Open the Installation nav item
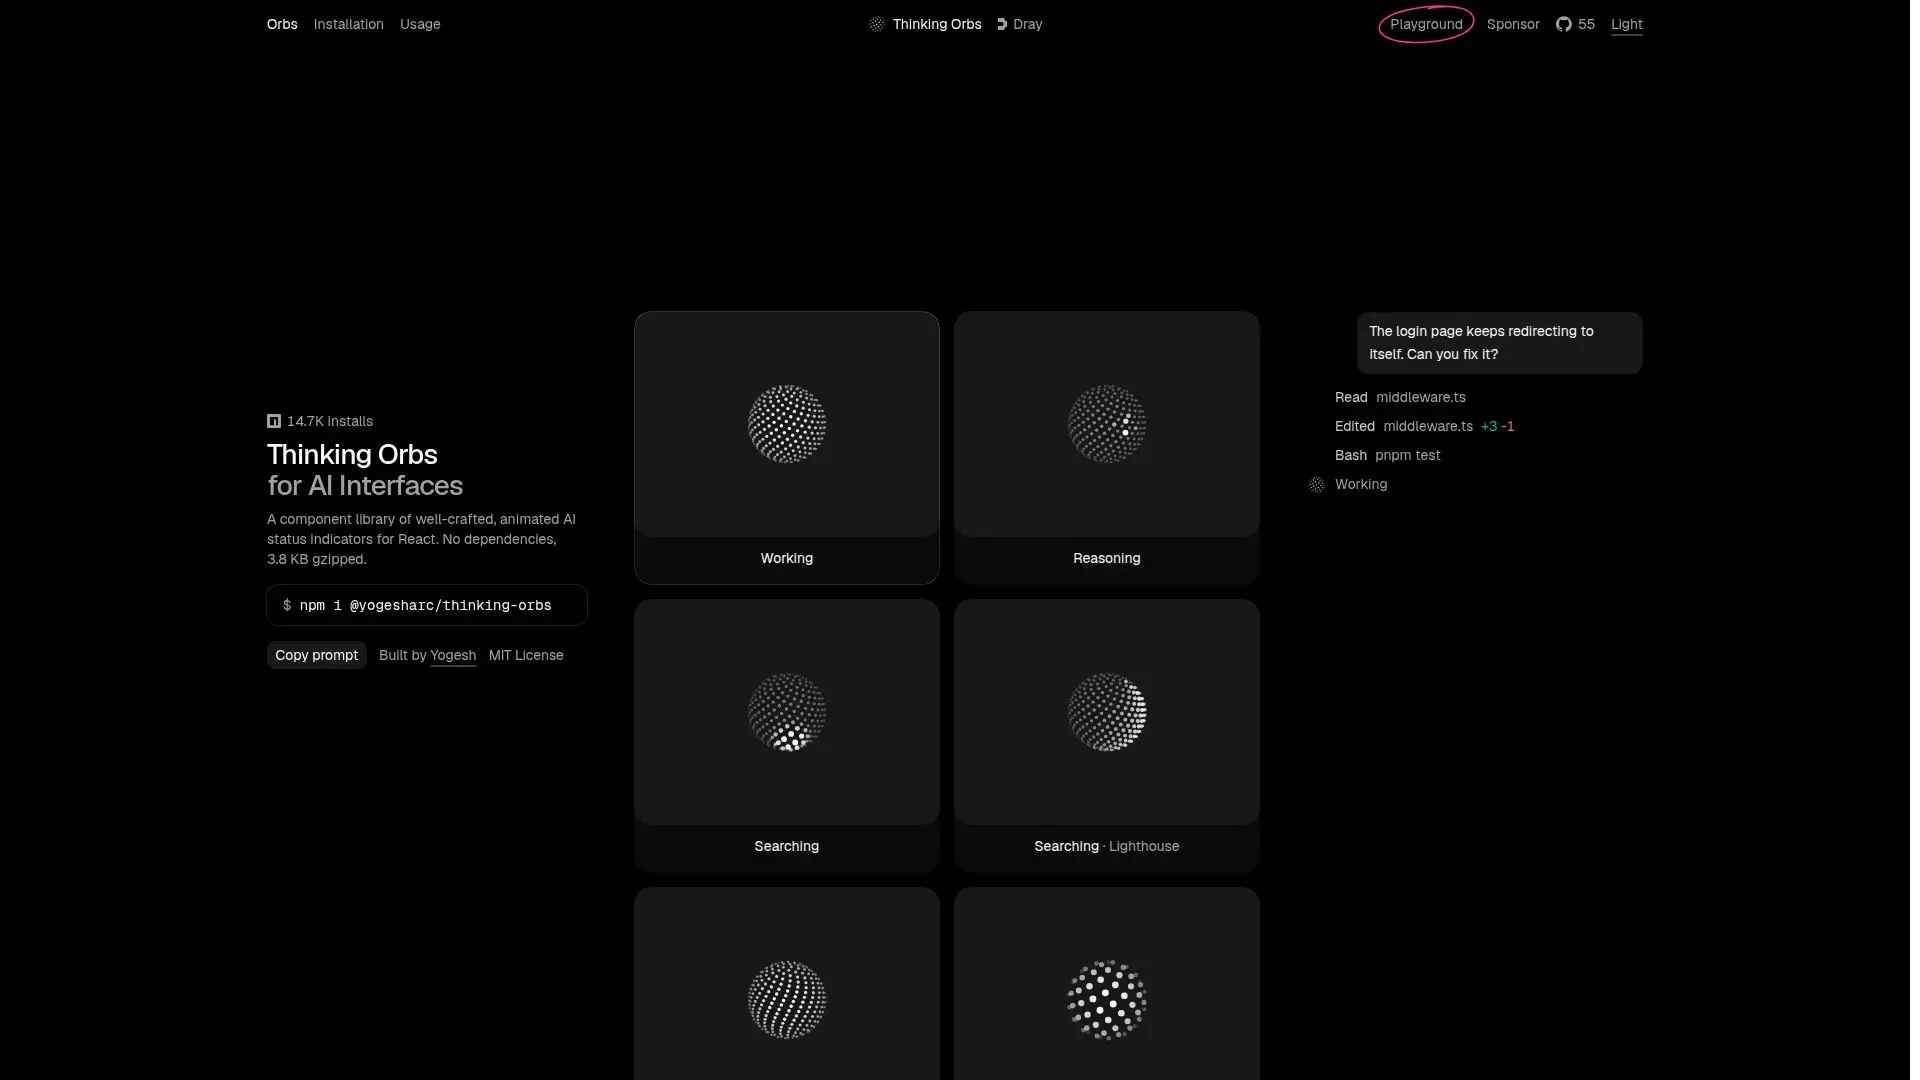The width and height of the screenshot is (1920, 1080). pyautogui.click(x=349, y=24)
